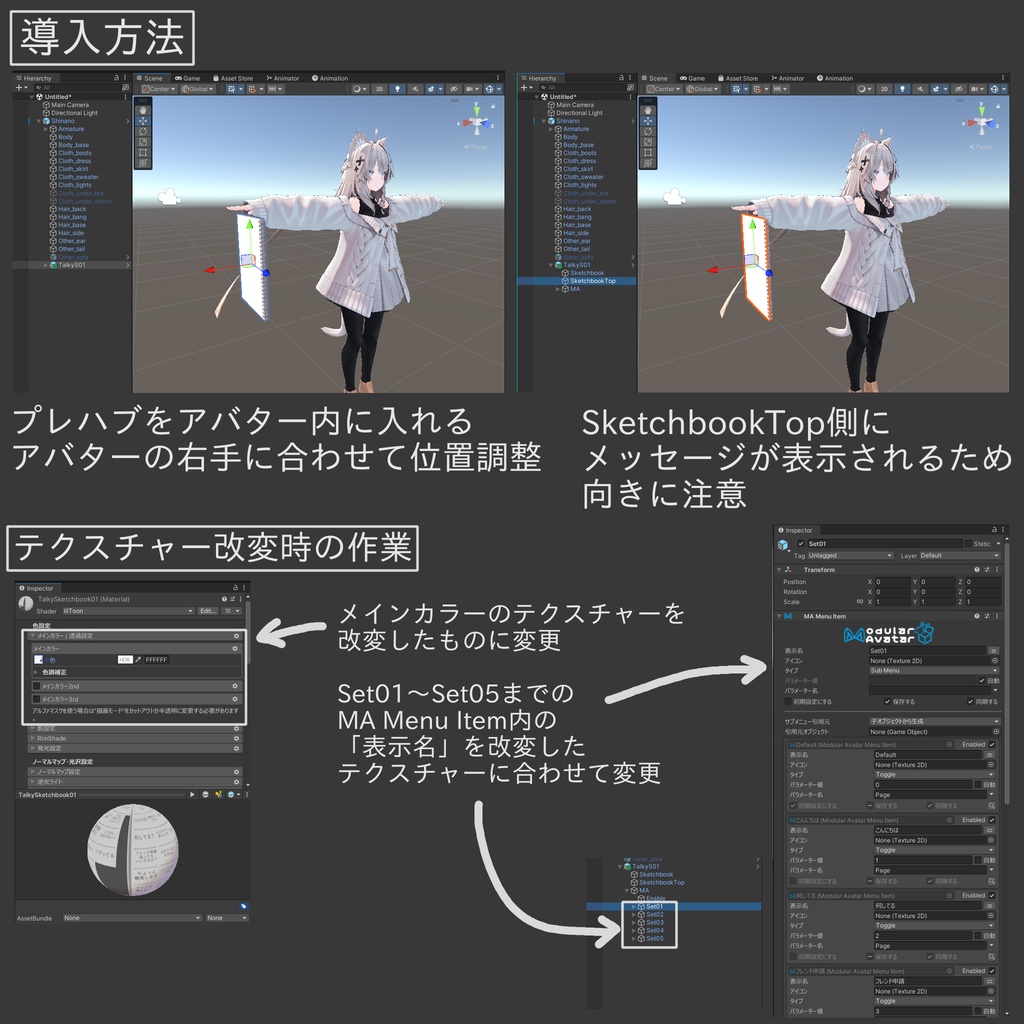Click the Set01 name field in the Inspector

coord(887,544)
